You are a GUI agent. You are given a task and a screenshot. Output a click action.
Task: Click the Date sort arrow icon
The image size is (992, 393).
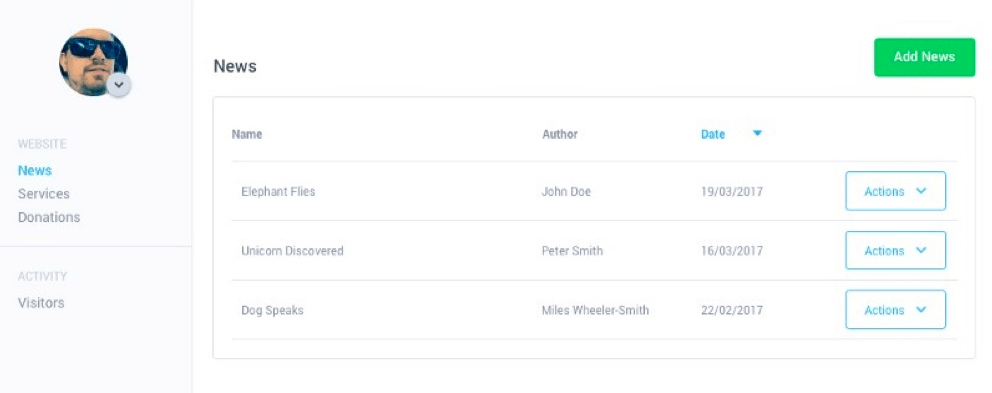(757, 134)
